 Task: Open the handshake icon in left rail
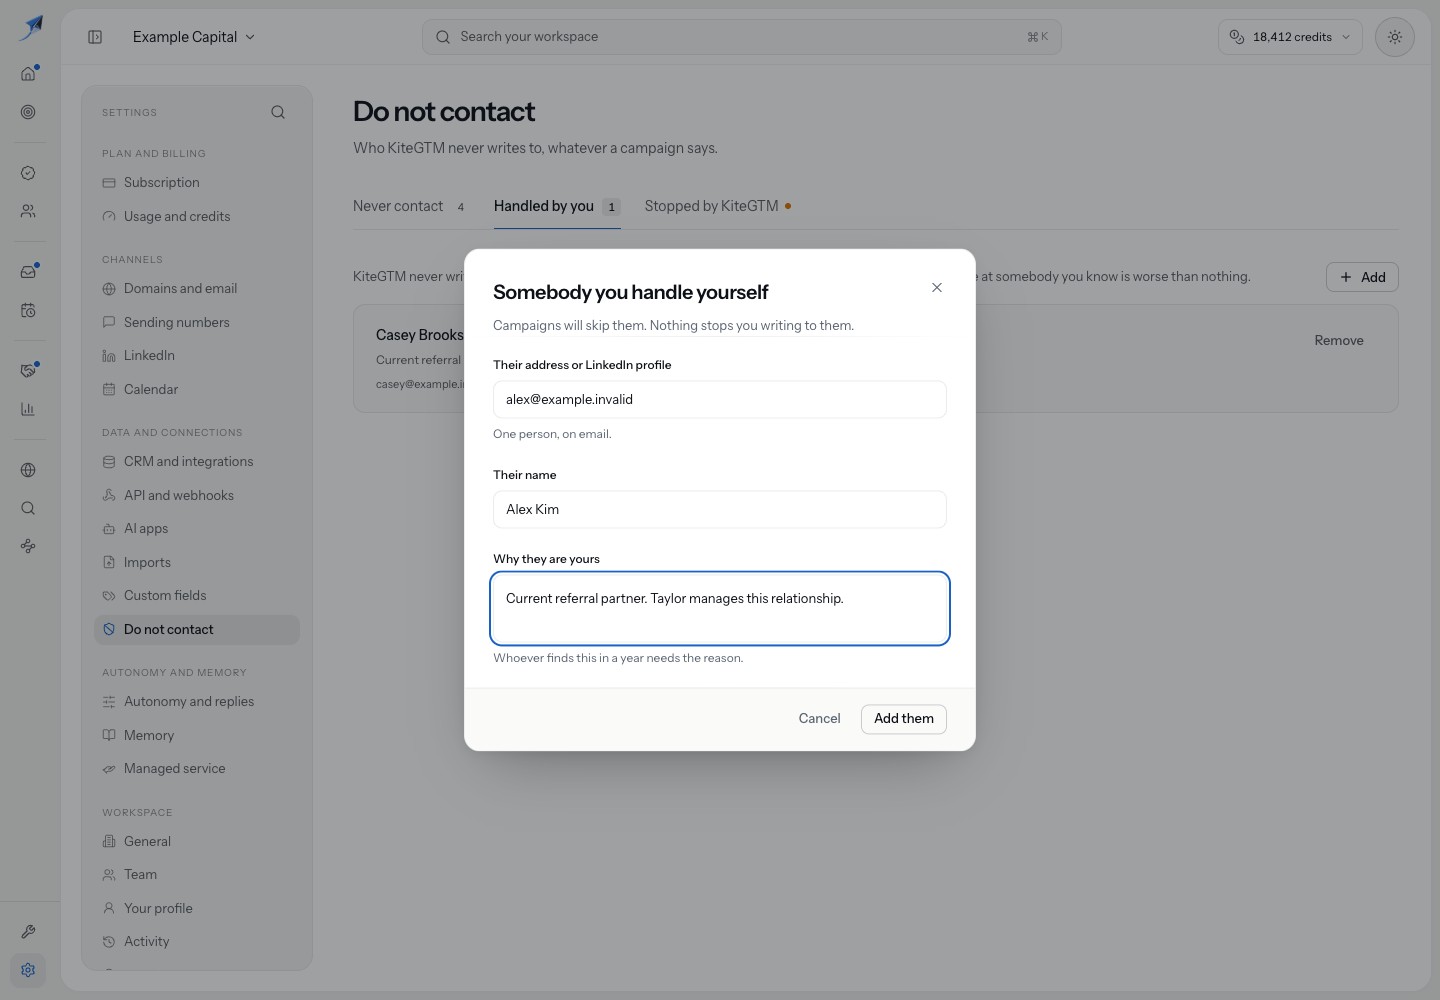[x=28, y=370]
